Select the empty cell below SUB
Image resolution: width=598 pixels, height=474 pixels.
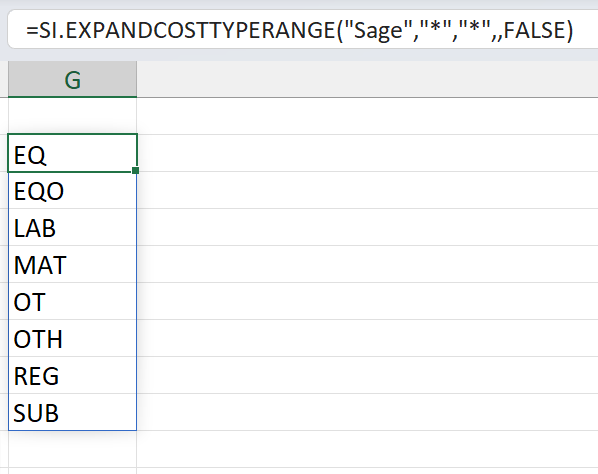pyautogui.click(x=72, y=449)
